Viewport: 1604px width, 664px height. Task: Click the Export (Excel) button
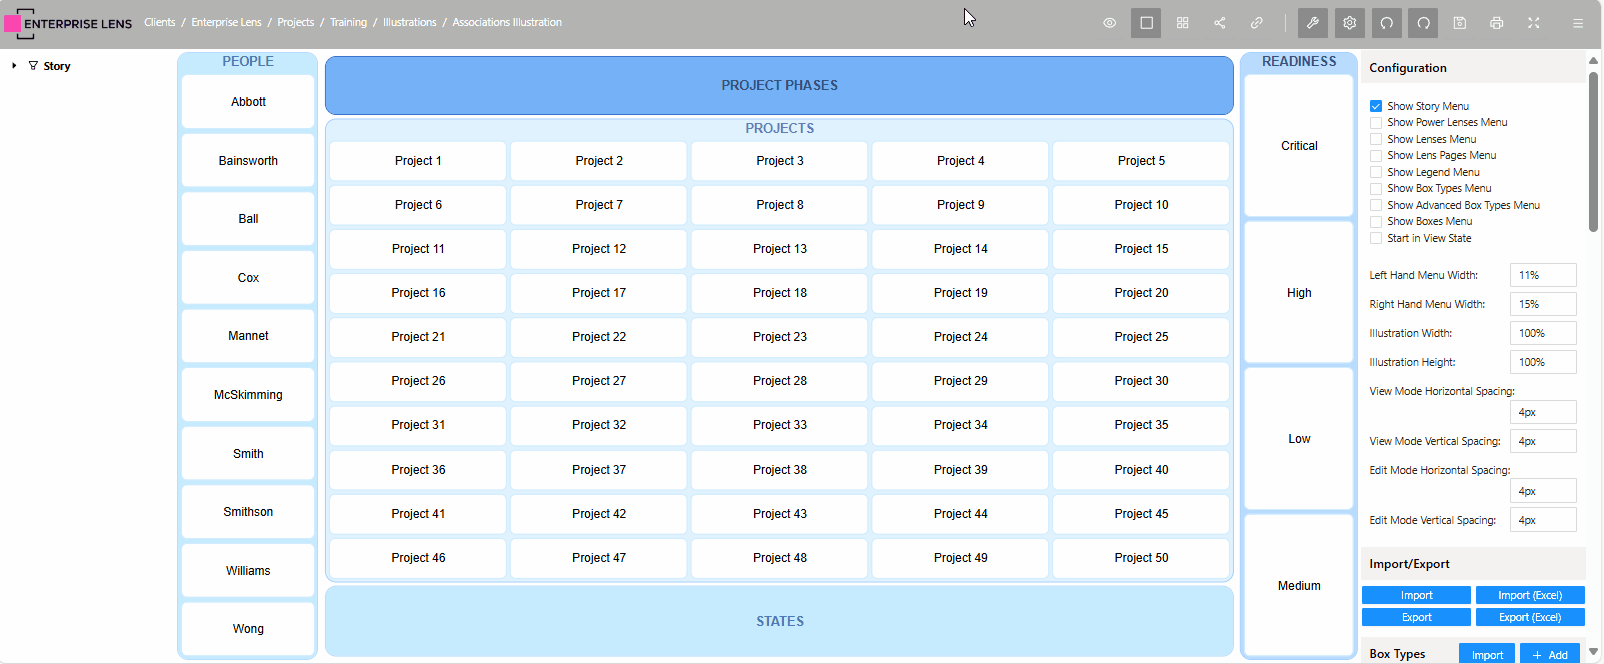tap(1530, 617)
